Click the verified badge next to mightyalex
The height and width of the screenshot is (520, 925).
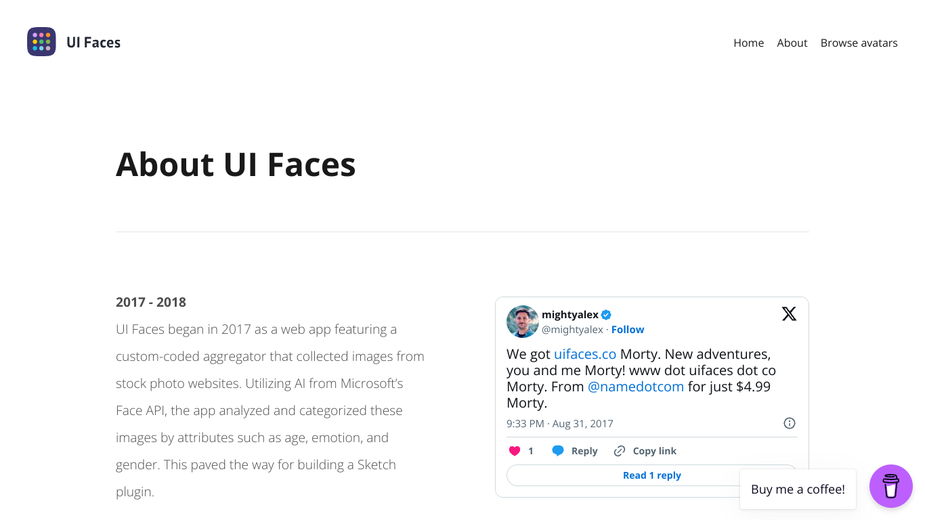coord(606,315)
